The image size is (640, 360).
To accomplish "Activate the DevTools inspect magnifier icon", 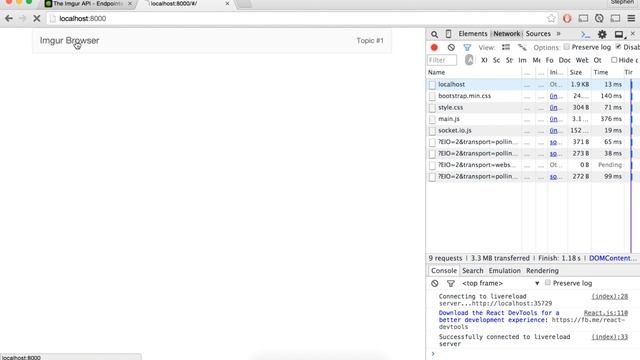I will [x=434, y=34].
